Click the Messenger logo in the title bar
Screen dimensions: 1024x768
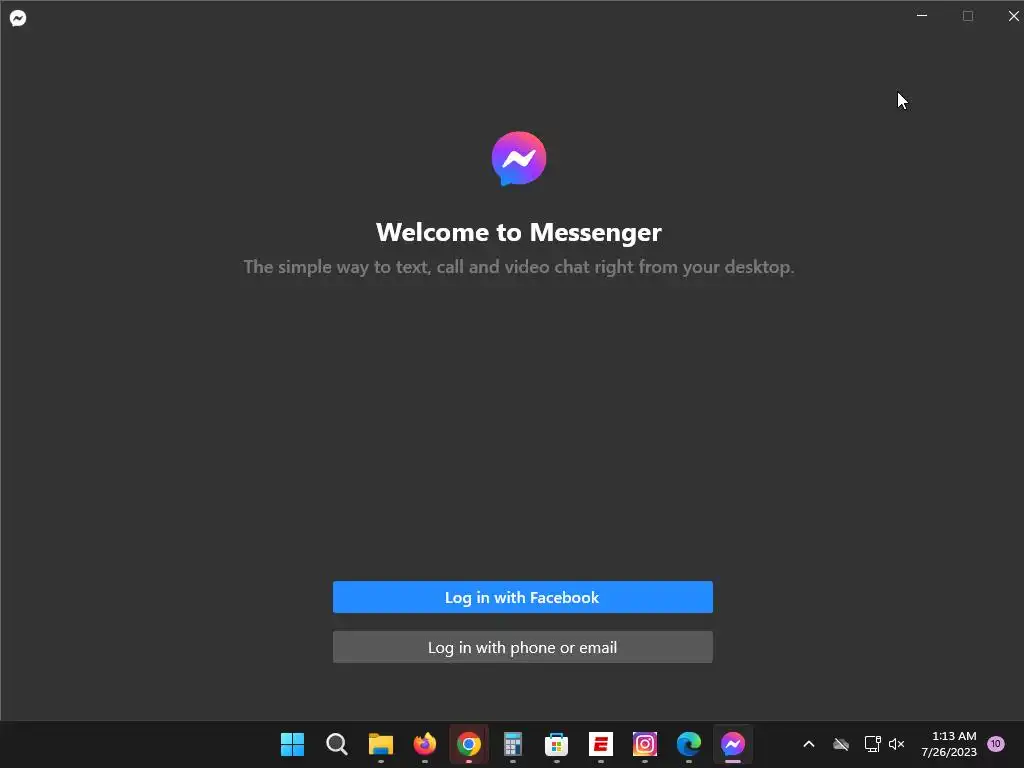coord(18,18)
